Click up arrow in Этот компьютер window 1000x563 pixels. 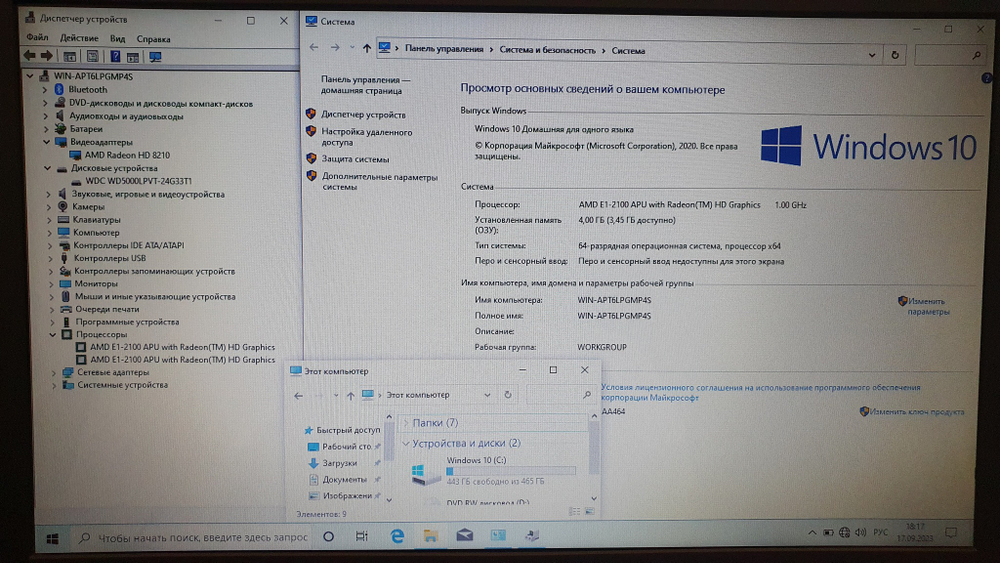350,396
